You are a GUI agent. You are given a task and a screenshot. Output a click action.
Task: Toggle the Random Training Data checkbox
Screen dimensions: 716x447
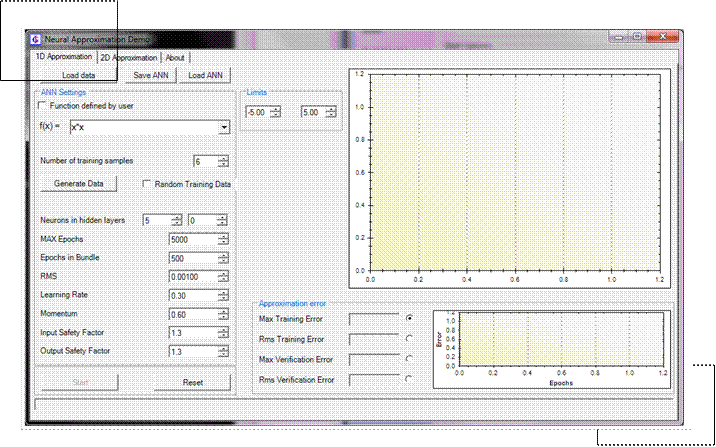click(147, 184)
